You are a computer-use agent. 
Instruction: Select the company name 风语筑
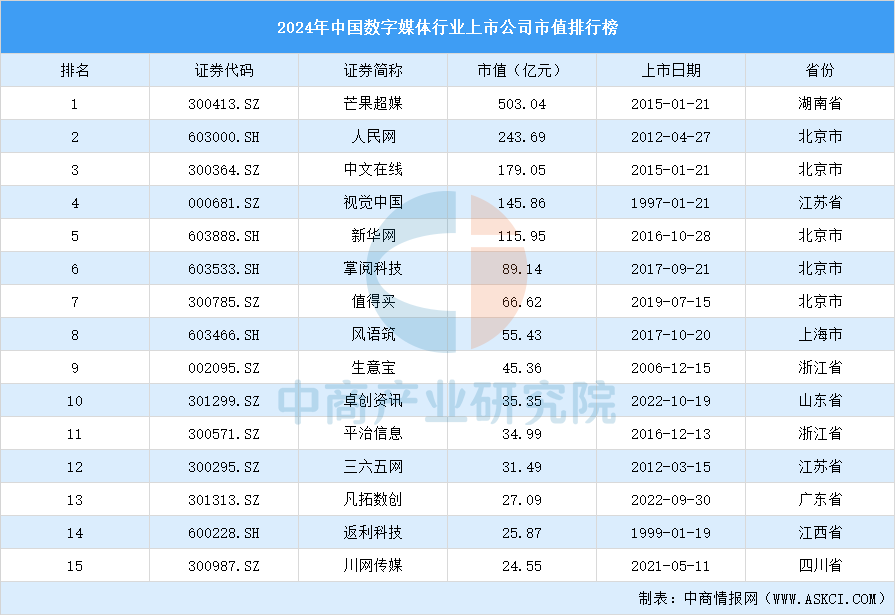[x=373, y=335]
